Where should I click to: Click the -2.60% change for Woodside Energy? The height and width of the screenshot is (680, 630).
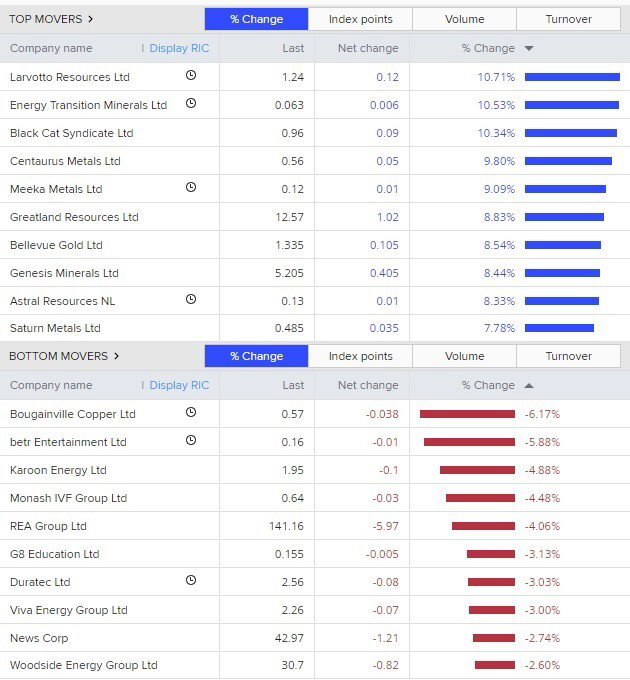(x=542, y=665)
